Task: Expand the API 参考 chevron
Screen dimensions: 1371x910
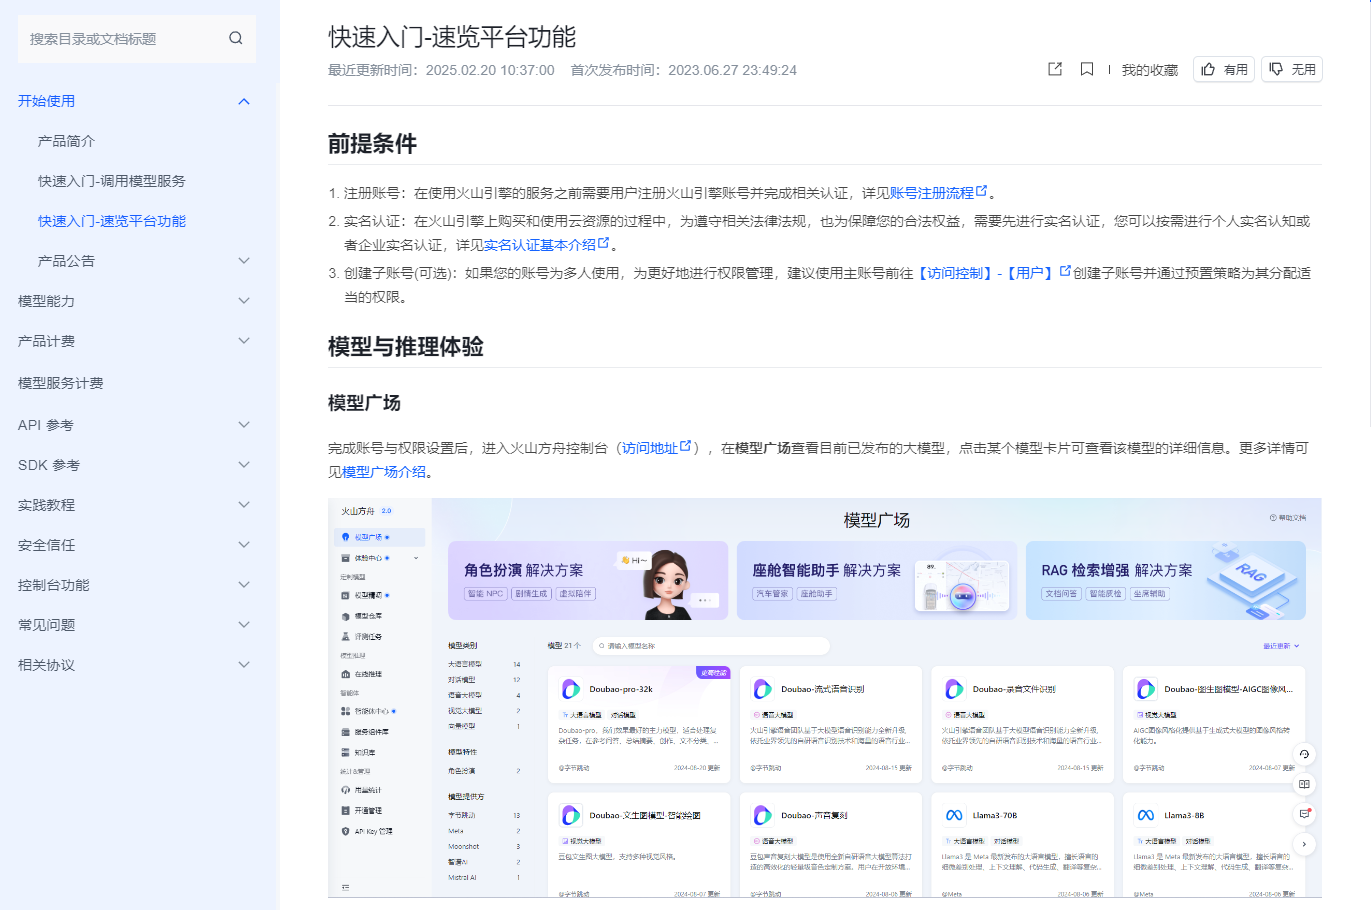Action: coord(244,425)
